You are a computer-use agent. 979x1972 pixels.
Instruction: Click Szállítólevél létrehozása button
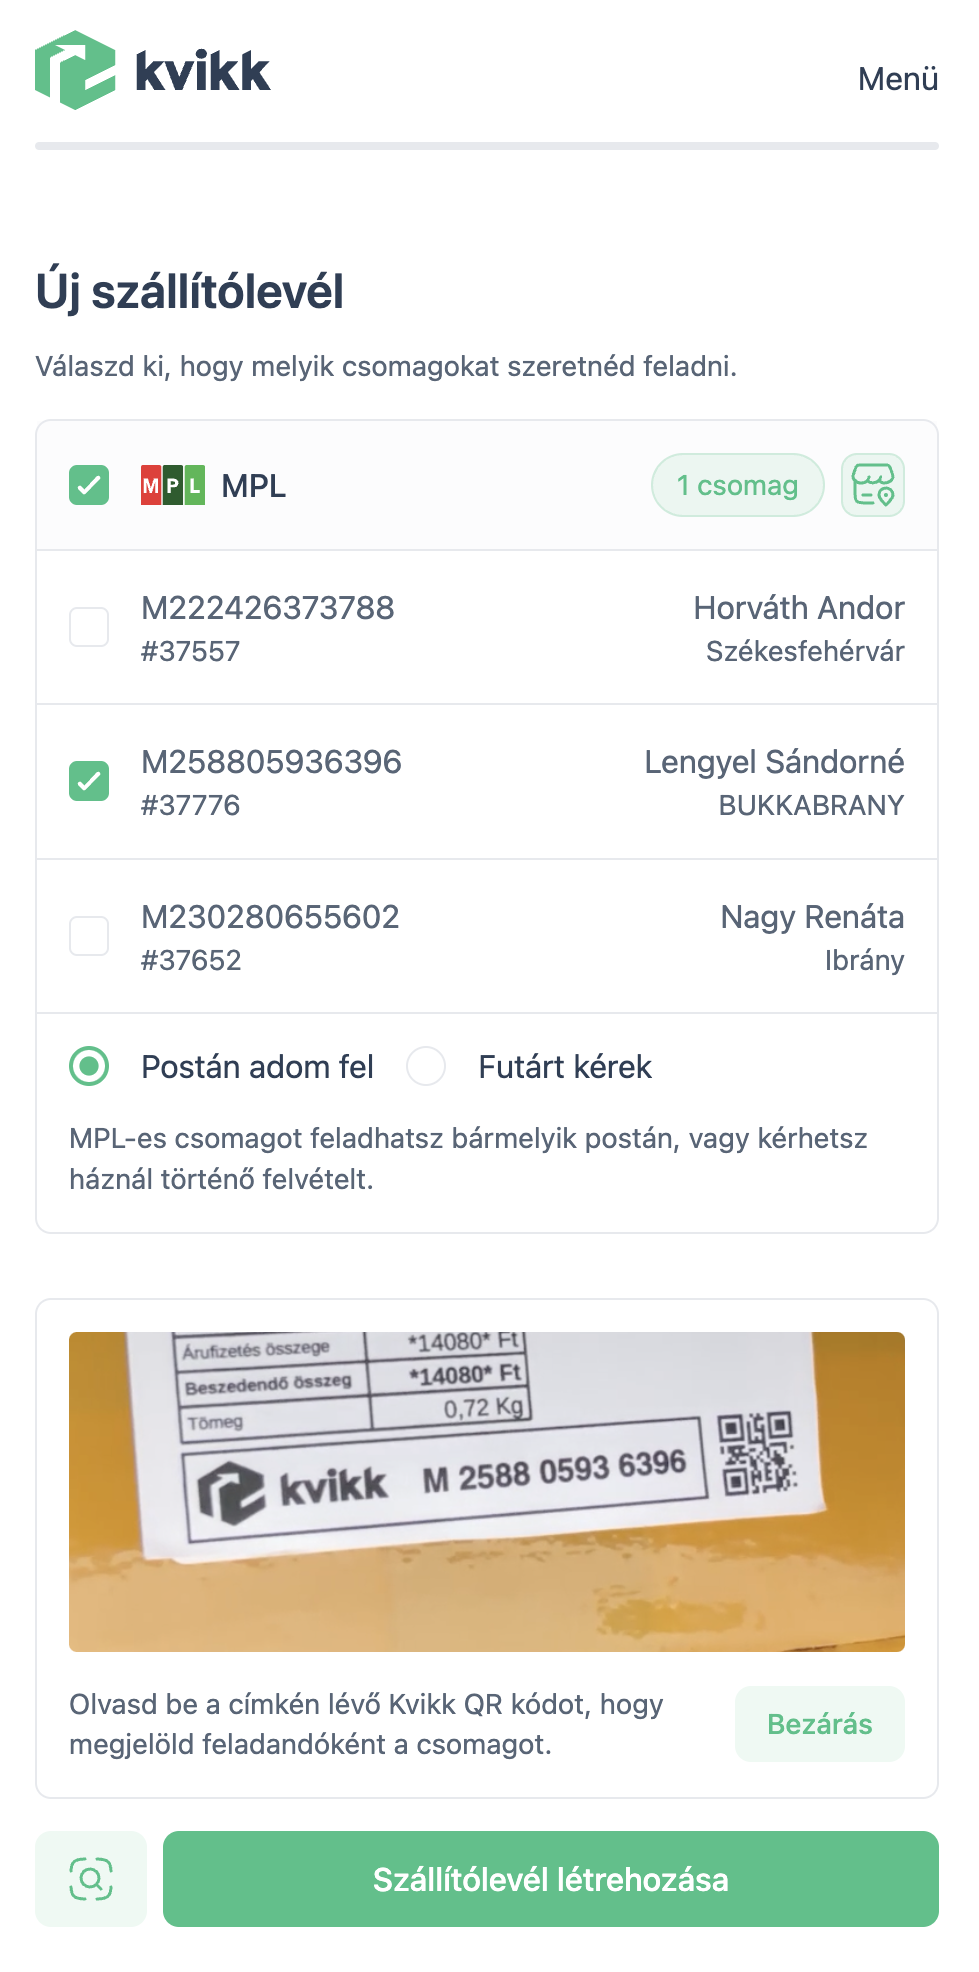[x=550, y=1879]
